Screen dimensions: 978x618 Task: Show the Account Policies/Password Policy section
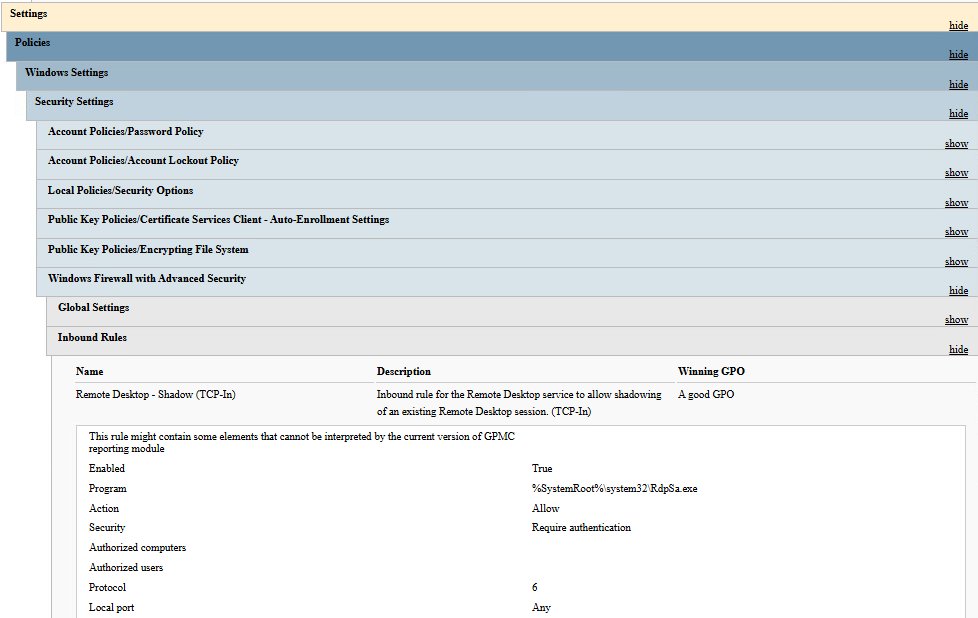(x=956, y=144)
